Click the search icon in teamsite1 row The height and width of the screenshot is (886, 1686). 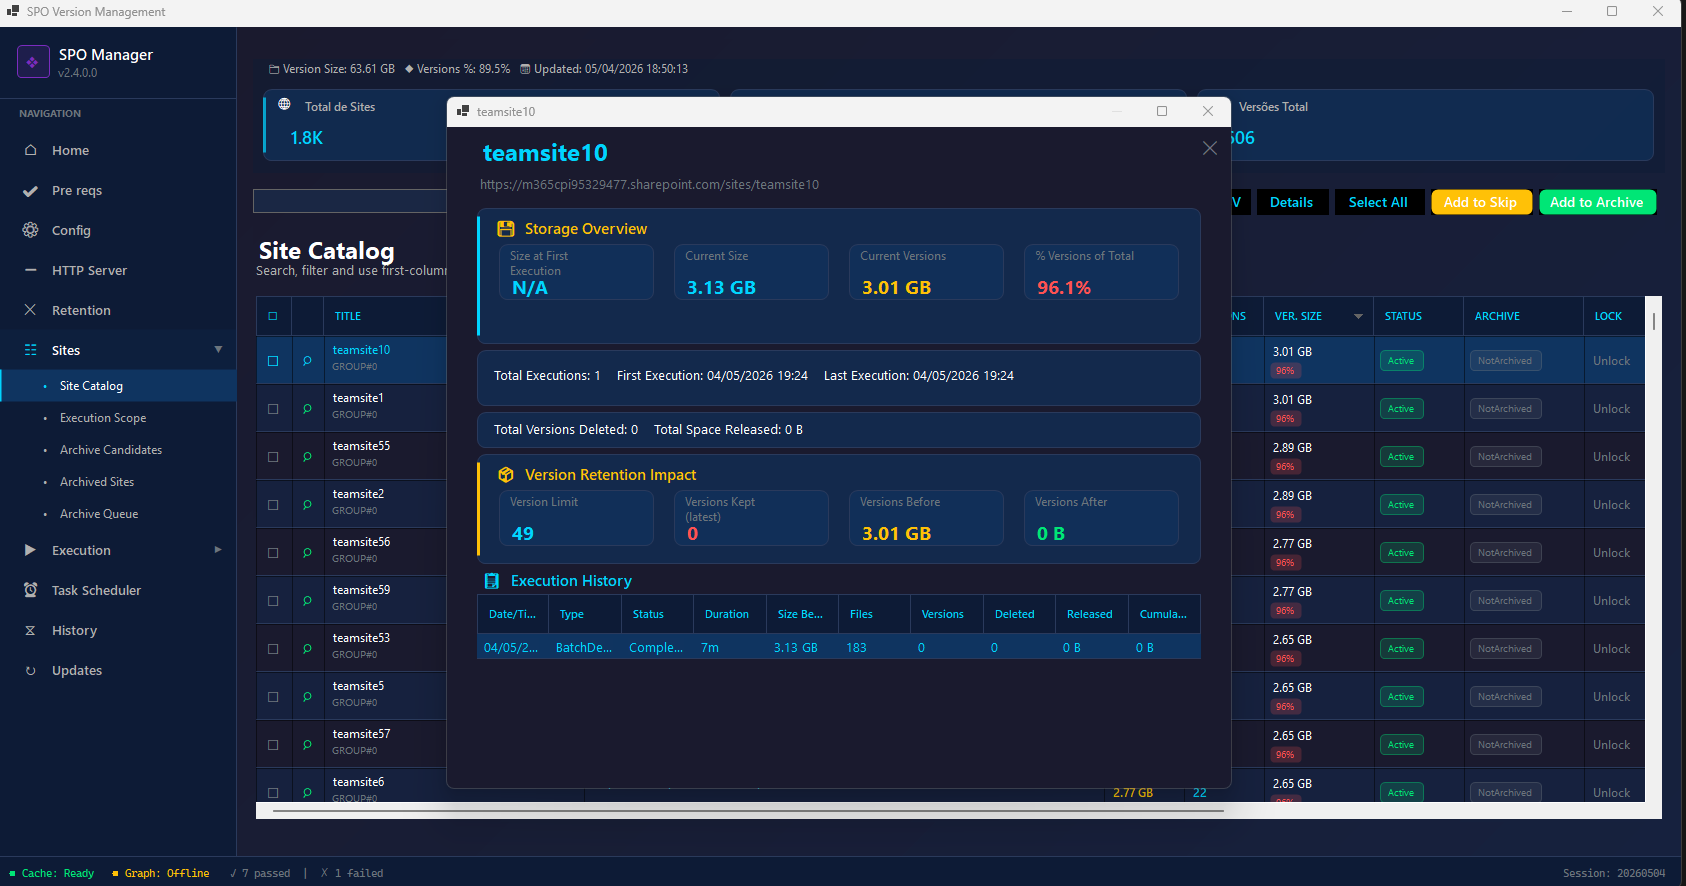[307, 408]
